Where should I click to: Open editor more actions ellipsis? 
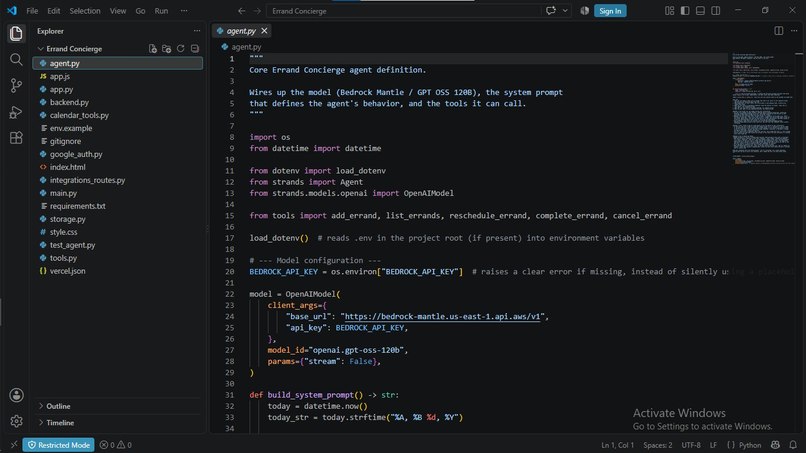pos(794,31)
